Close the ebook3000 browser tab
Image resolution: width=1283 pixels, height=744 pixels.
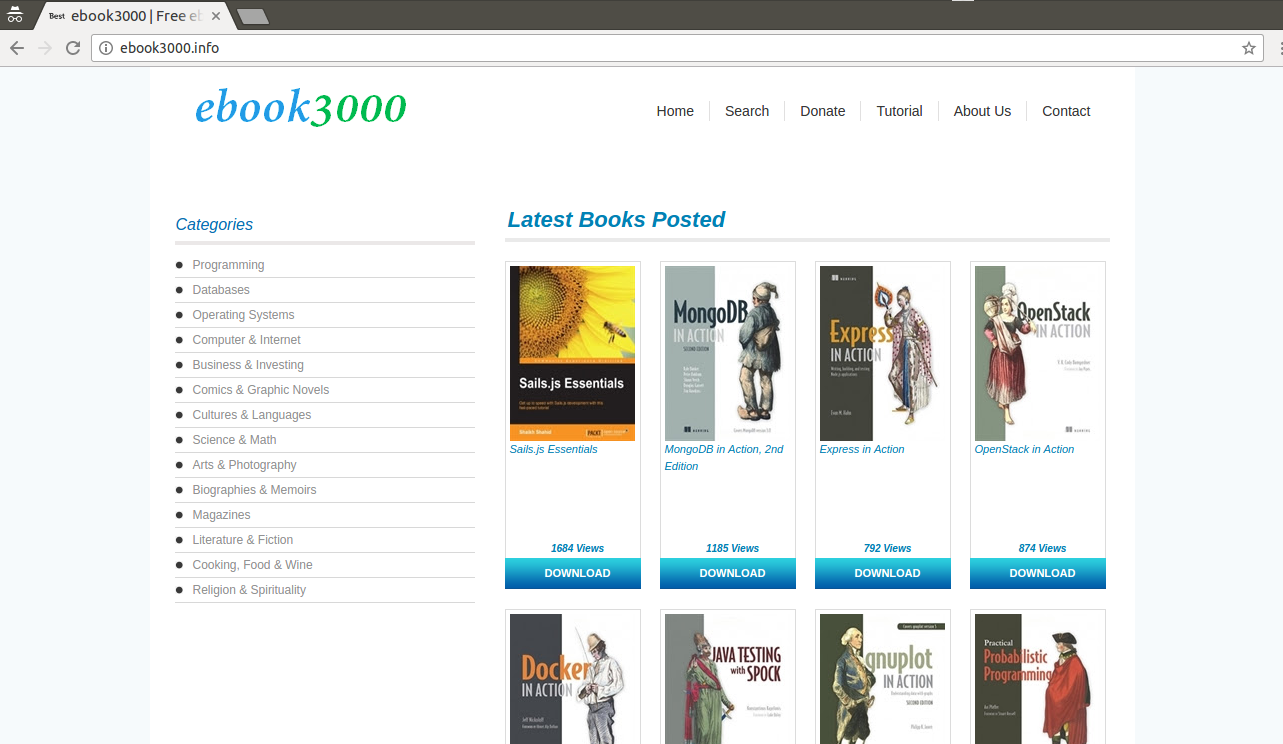coord(216,16)
